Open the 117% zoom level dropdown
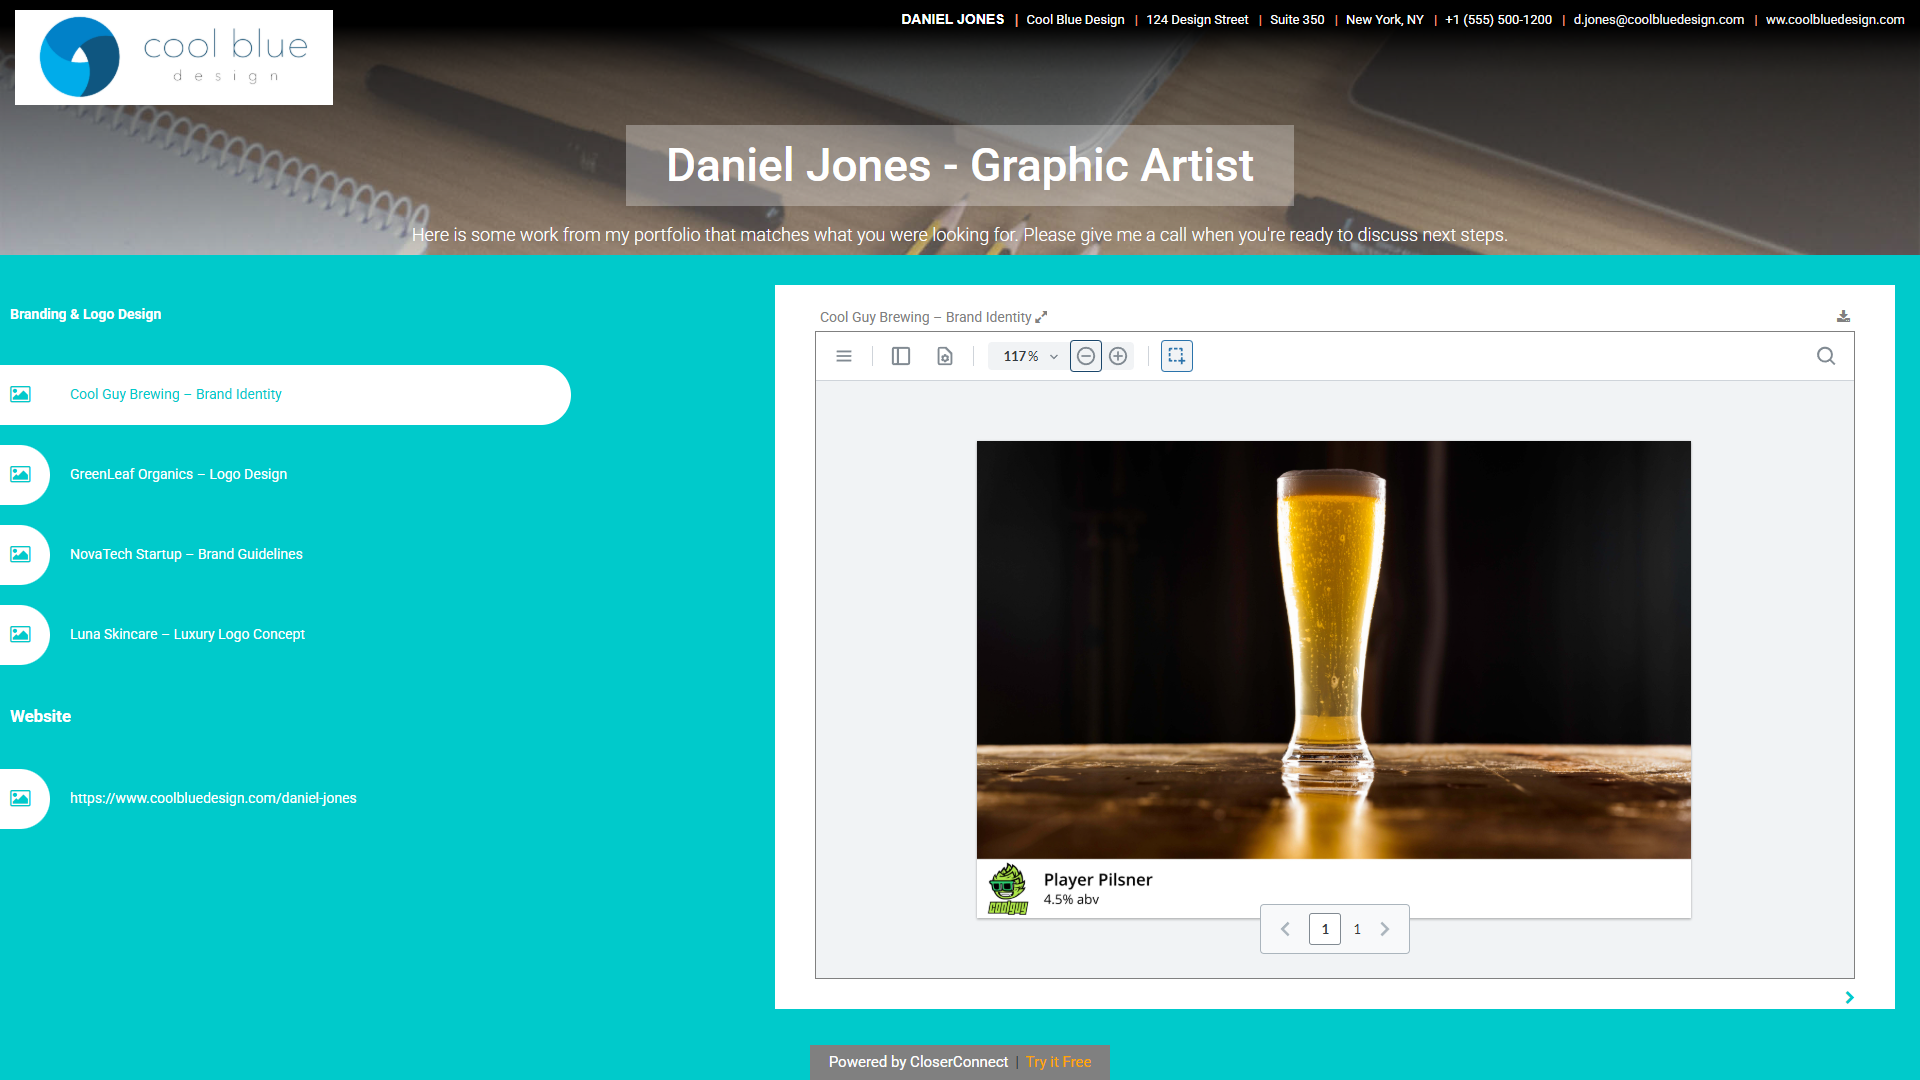1920x1080 pixels. (x=1029, y=356)
